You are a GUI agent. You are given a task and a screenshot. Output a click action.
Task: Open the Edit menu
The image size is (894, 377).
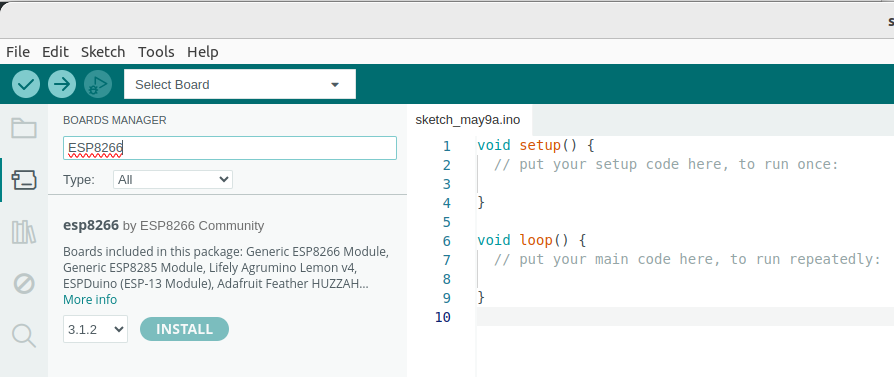55,52
